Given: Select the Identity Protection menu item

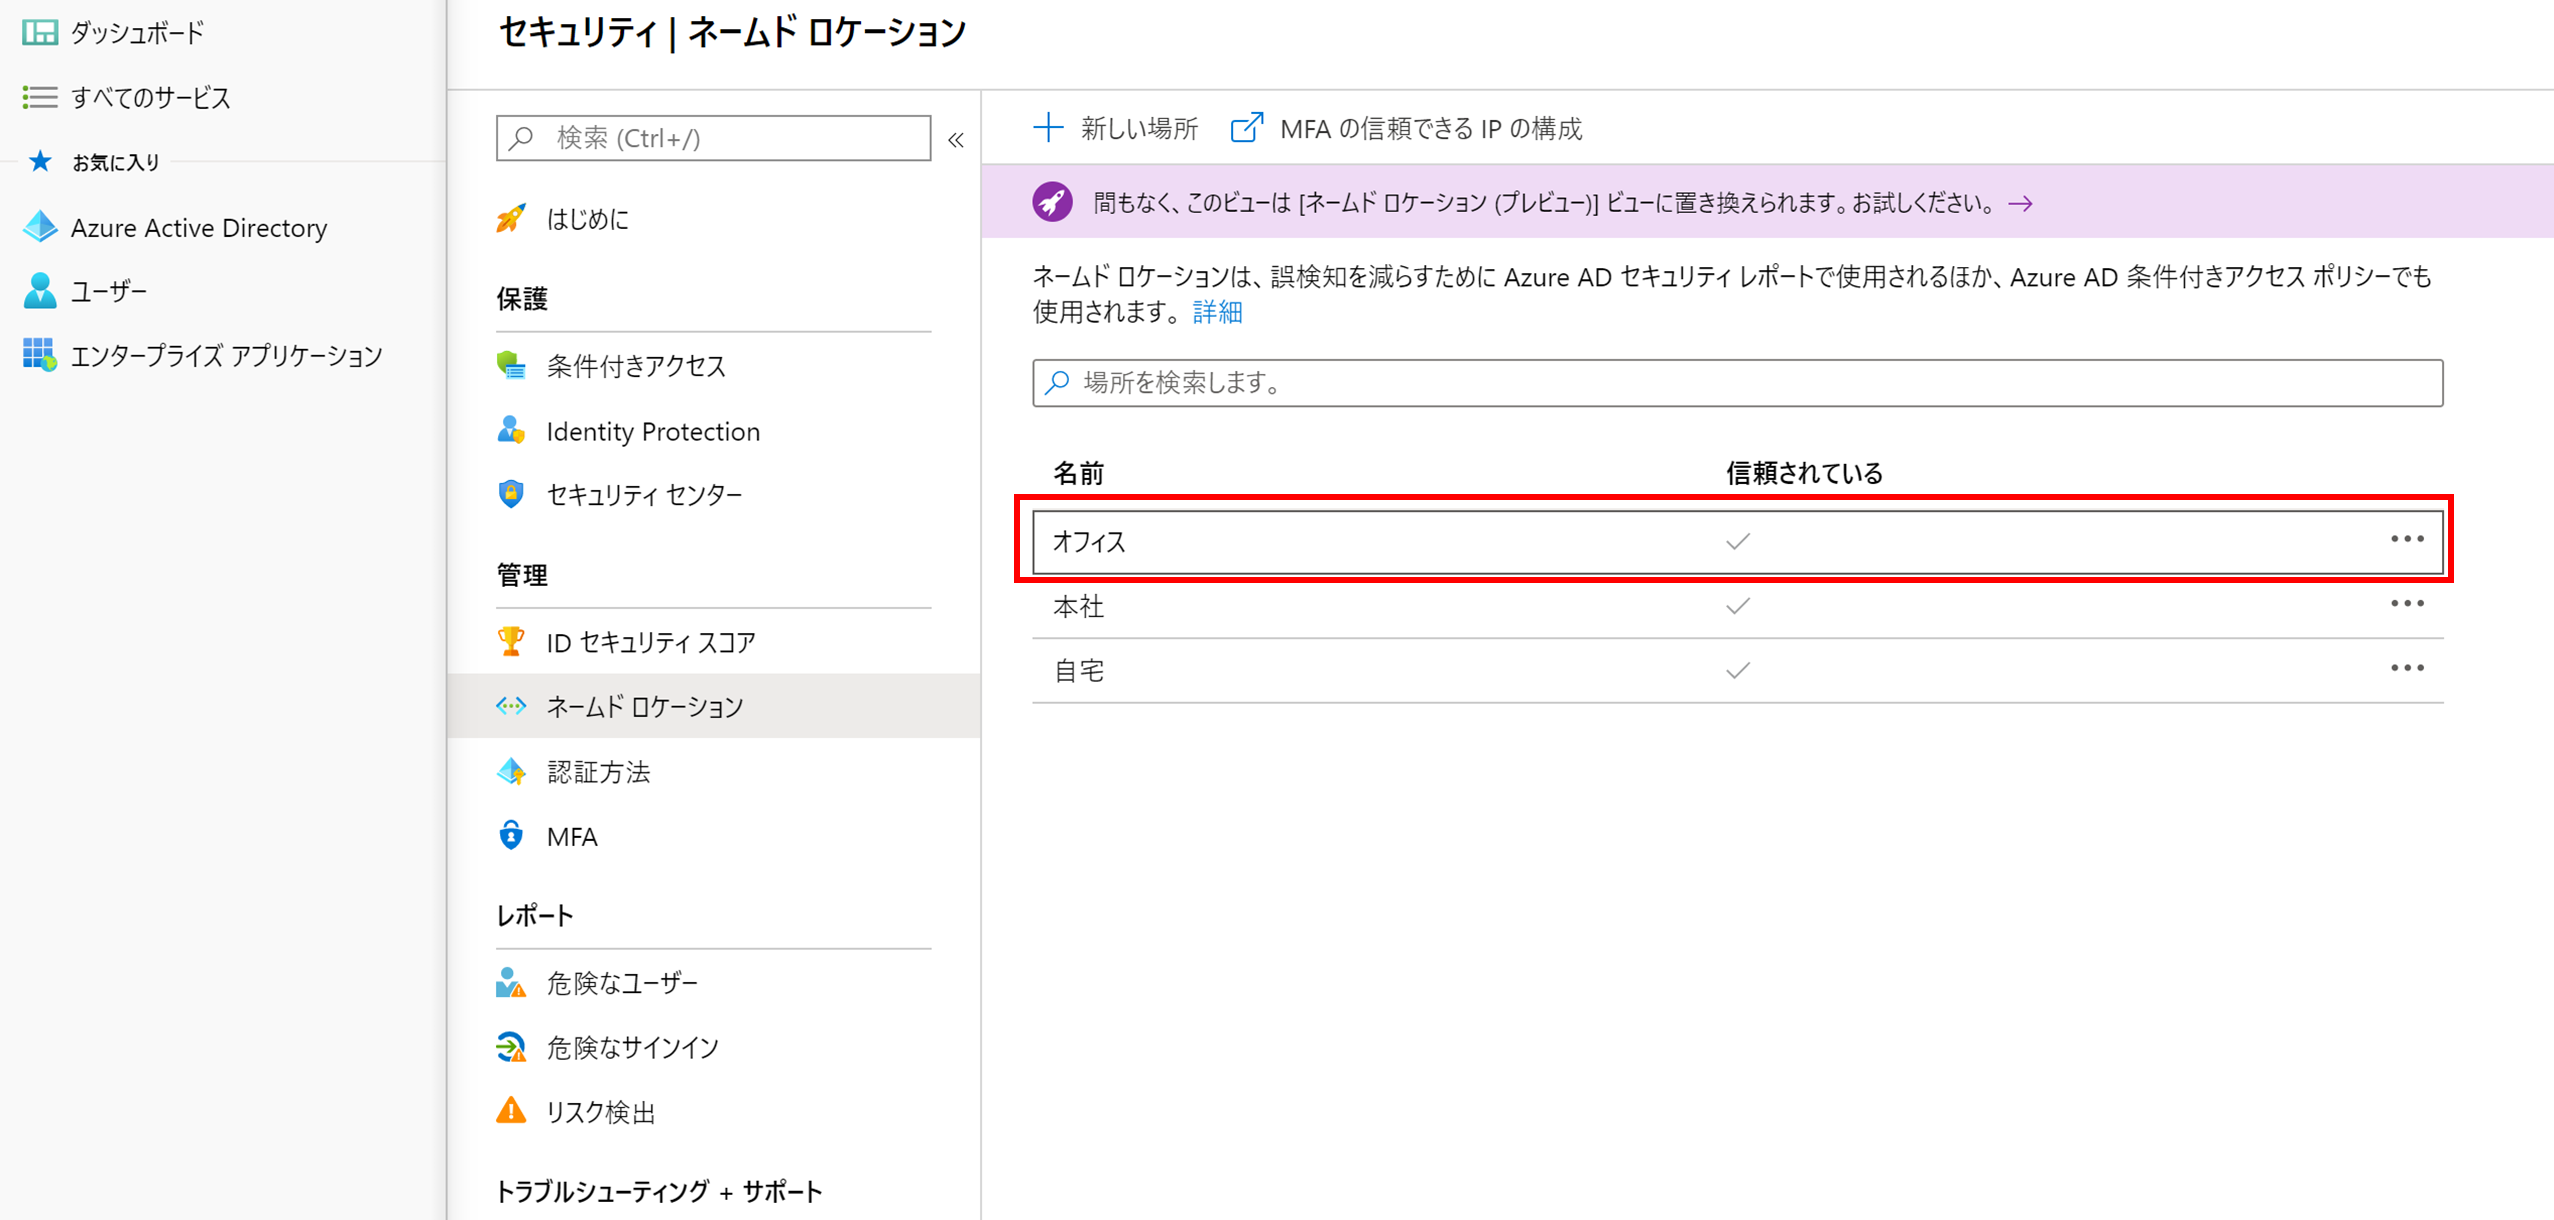Looking at the screenshot, I should (x=652, y=431).
